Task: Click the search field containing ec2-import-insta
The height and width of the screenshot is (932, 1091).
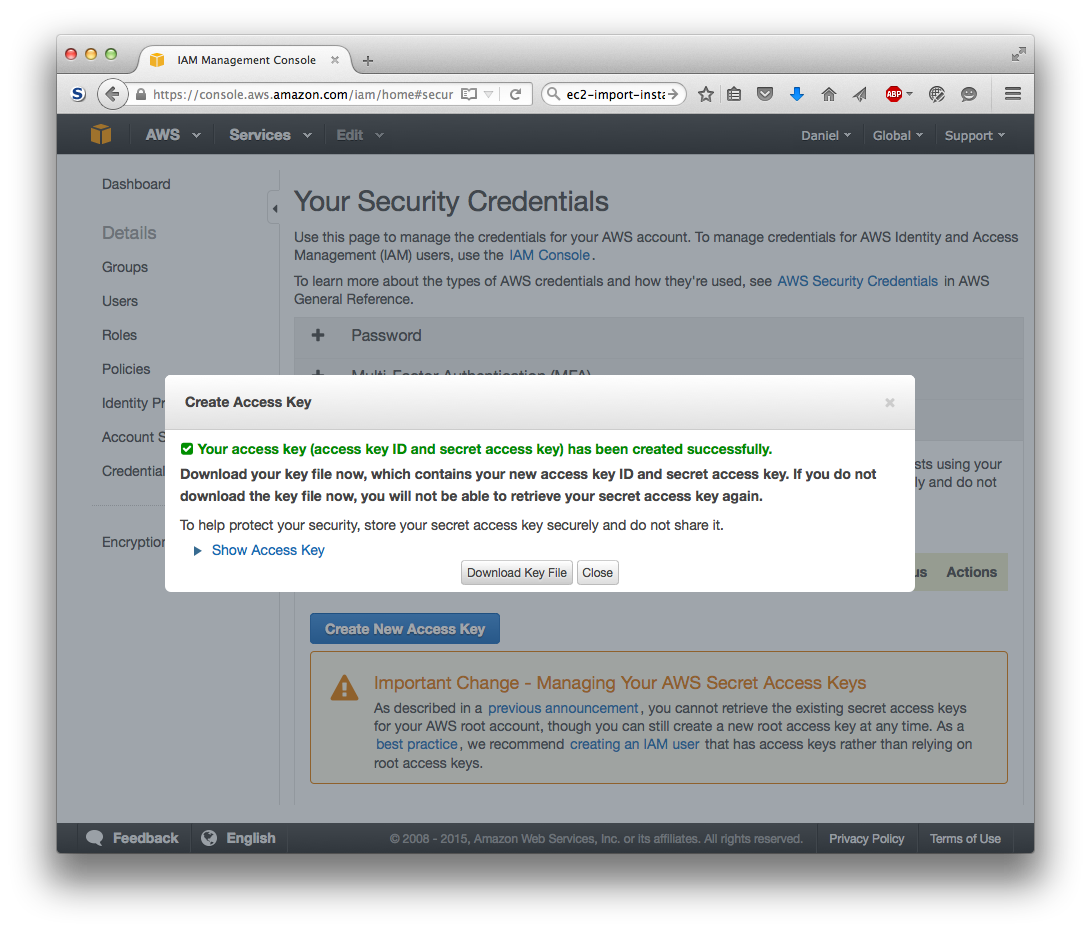Action: click(x=614, y=94)
